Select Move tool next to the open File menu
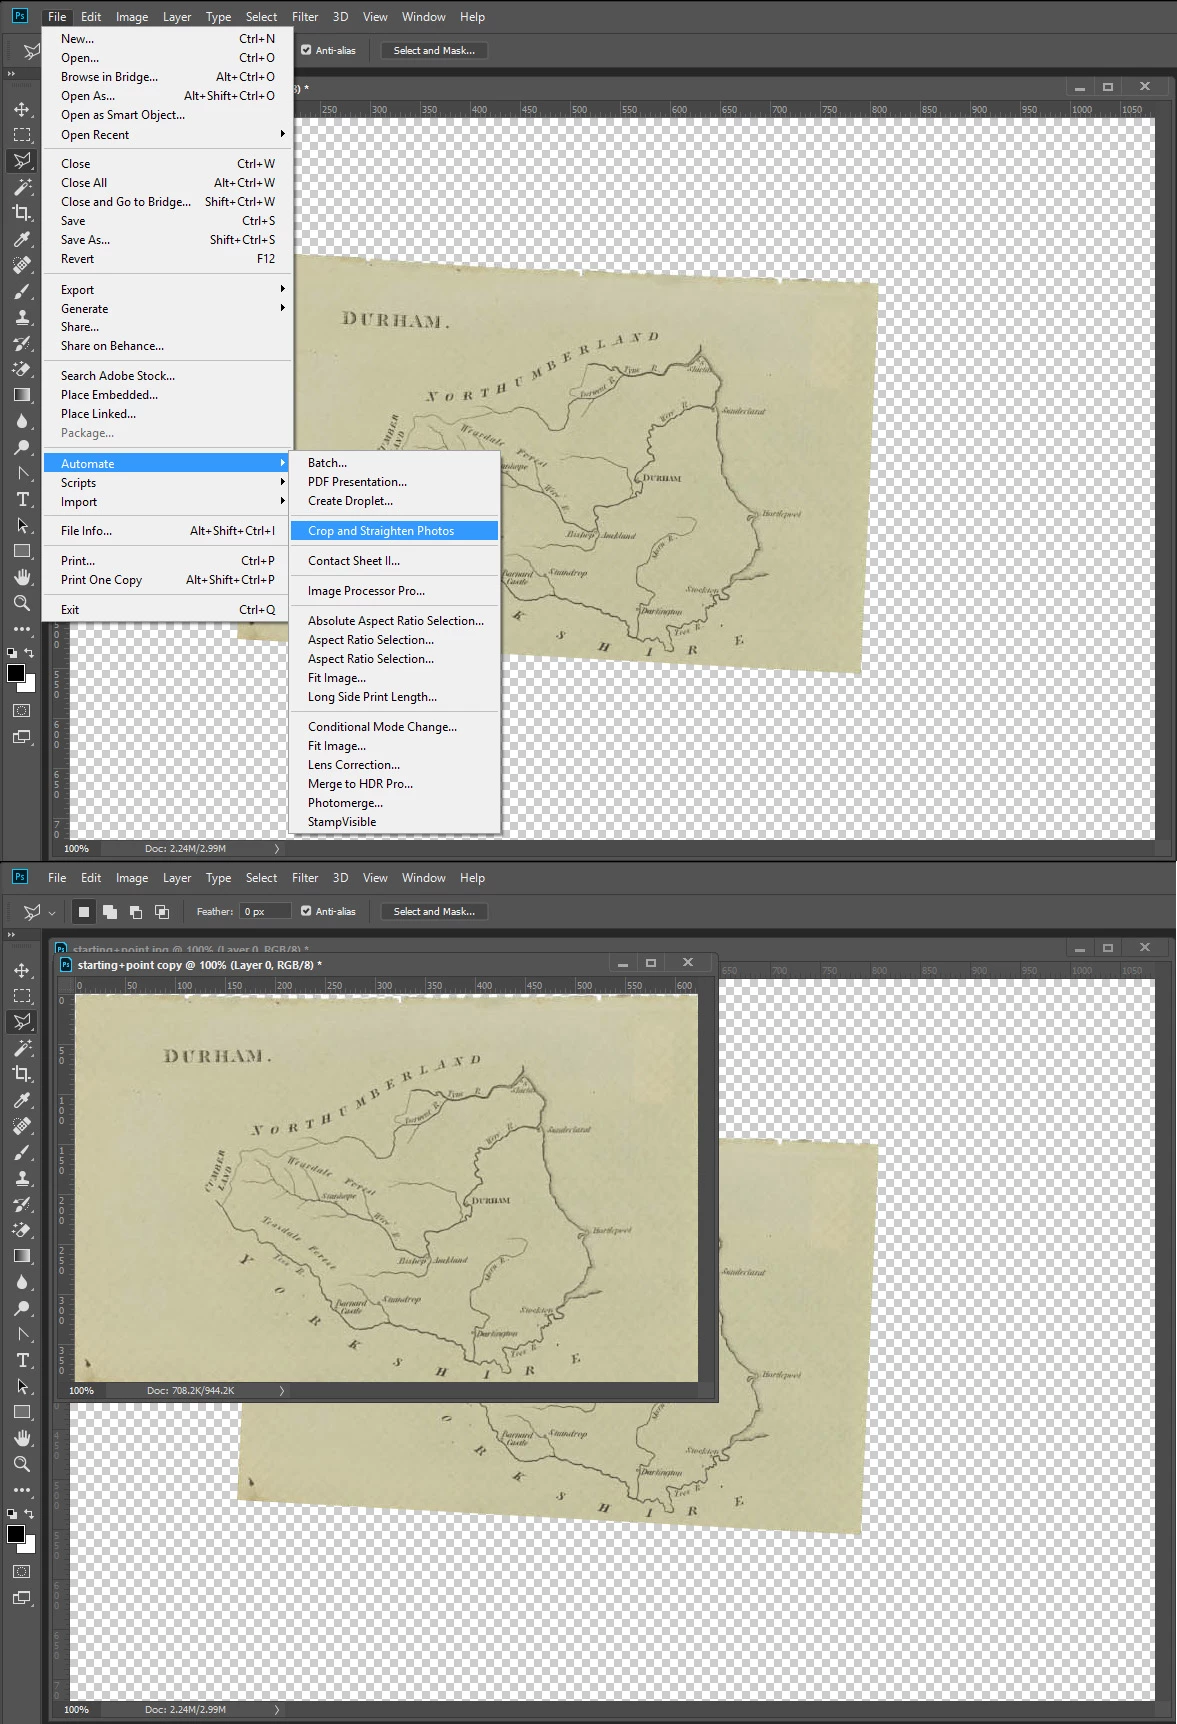The height and width of the screenshot is (1724, 1177). point(22,109)
